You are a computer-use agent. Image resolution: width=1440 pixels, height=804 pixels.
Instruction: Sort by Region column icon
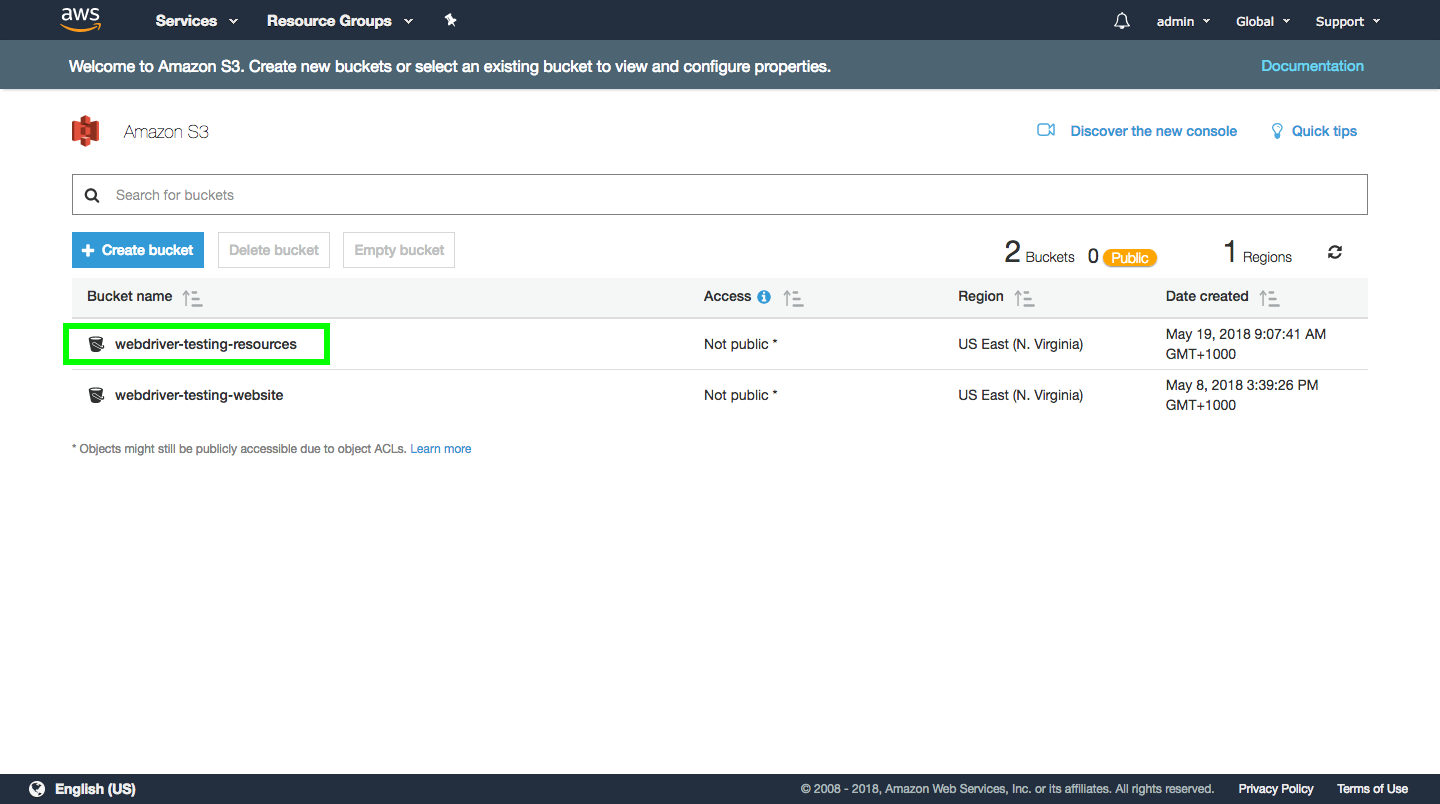coord(1023,298)
